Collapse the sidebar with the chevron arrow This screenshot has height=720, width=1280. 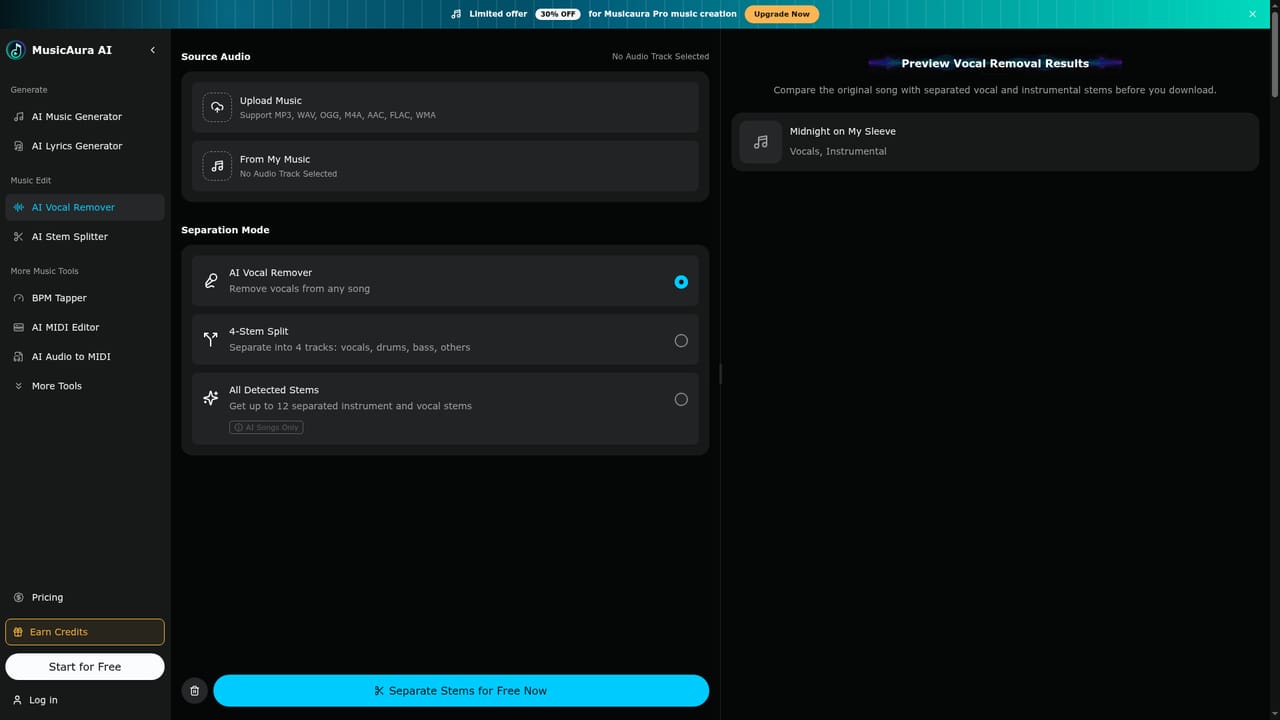pyautogui.click(x=153, y=50)
